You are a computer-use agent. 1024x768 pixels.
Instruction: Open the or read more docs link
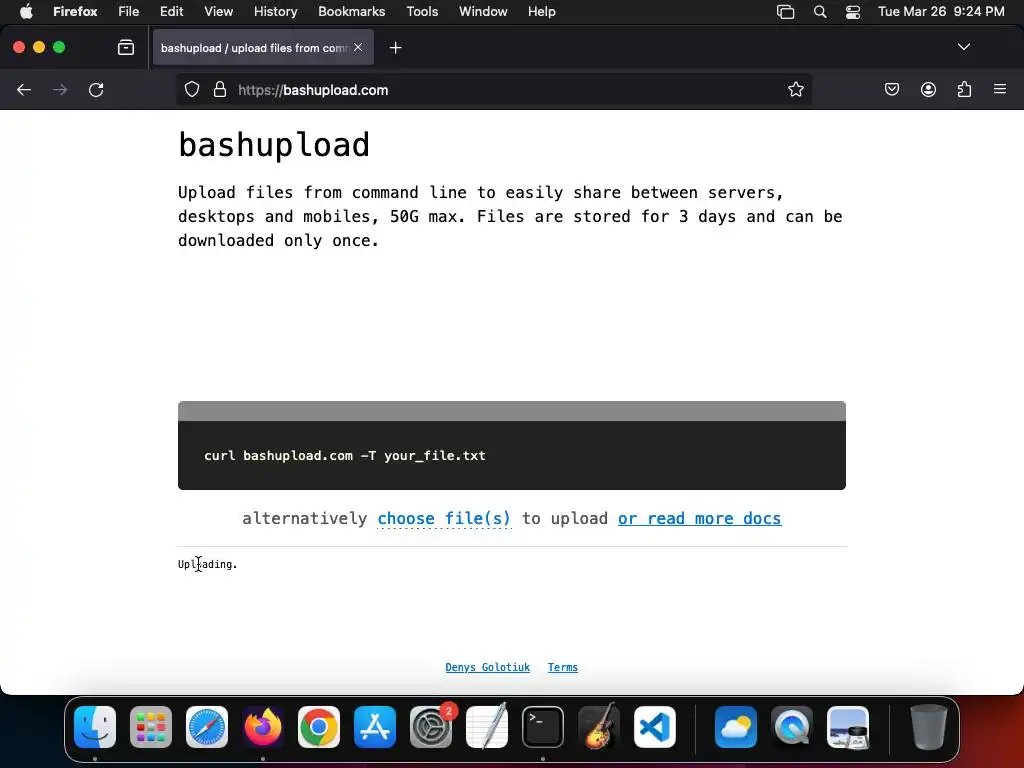[699, 519]
